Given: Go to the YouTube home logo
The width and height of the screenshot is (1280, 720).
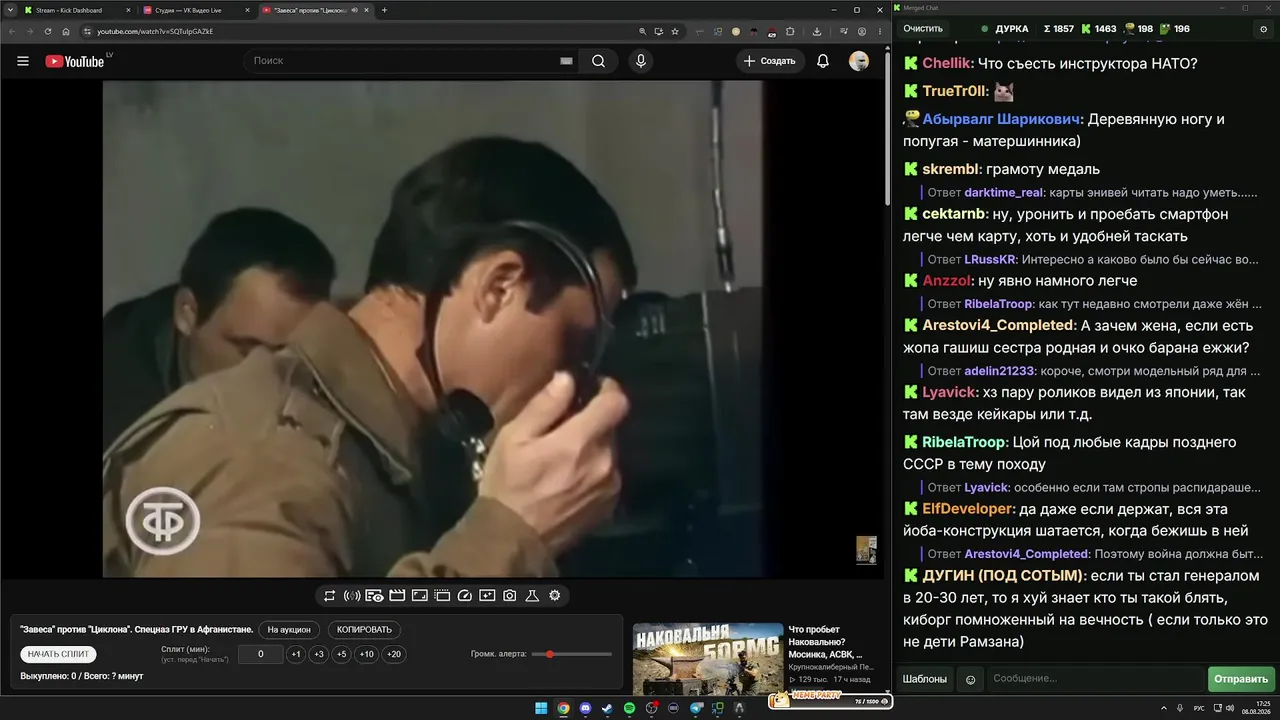Looking at the screenshot, I should (75, 61).
